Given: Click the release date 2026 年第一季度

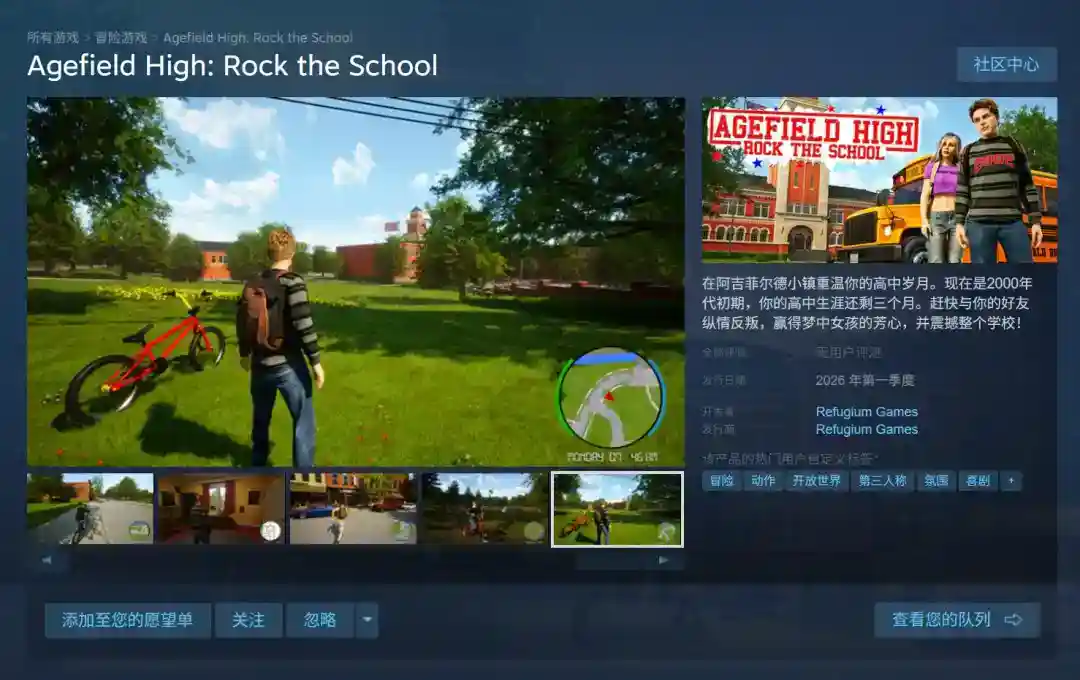Looking at the screenshot, I should point(865,380).
